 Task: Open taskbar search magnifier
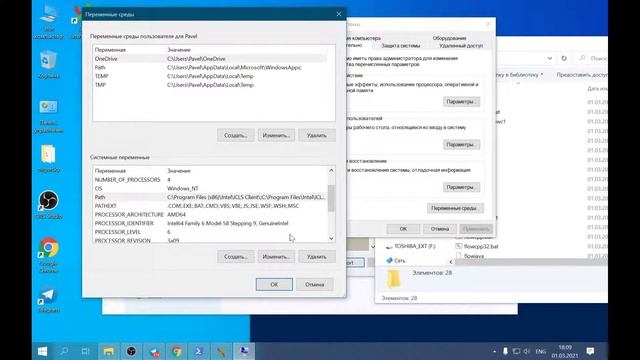[64, 351]
